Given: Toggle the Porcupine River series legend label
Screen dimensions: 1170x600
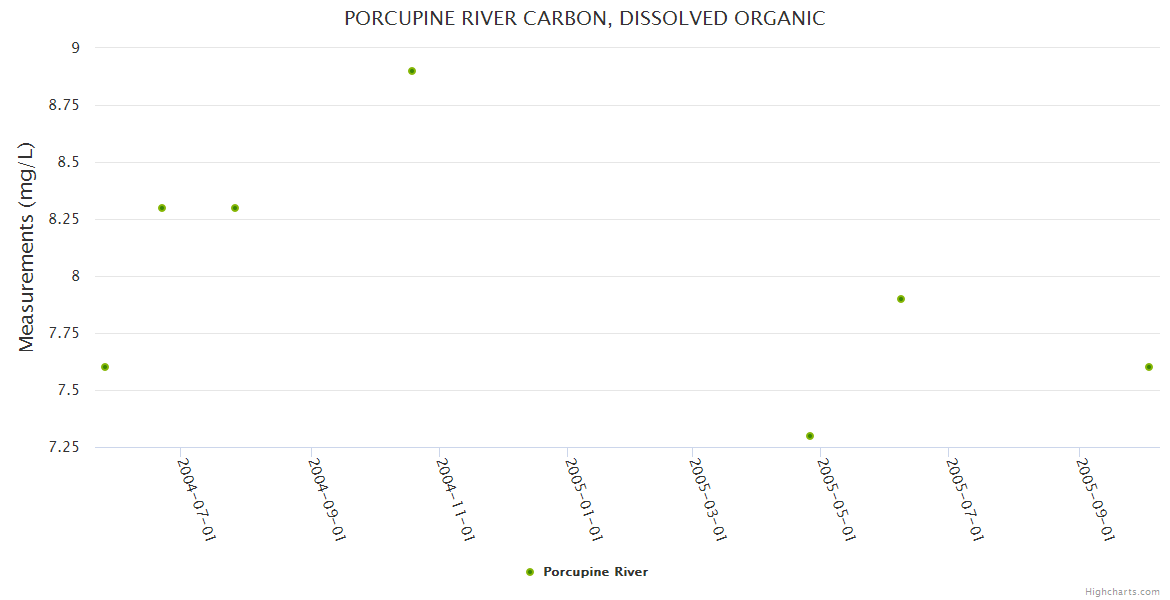Looking at the screenshot, I should [595, 572].
